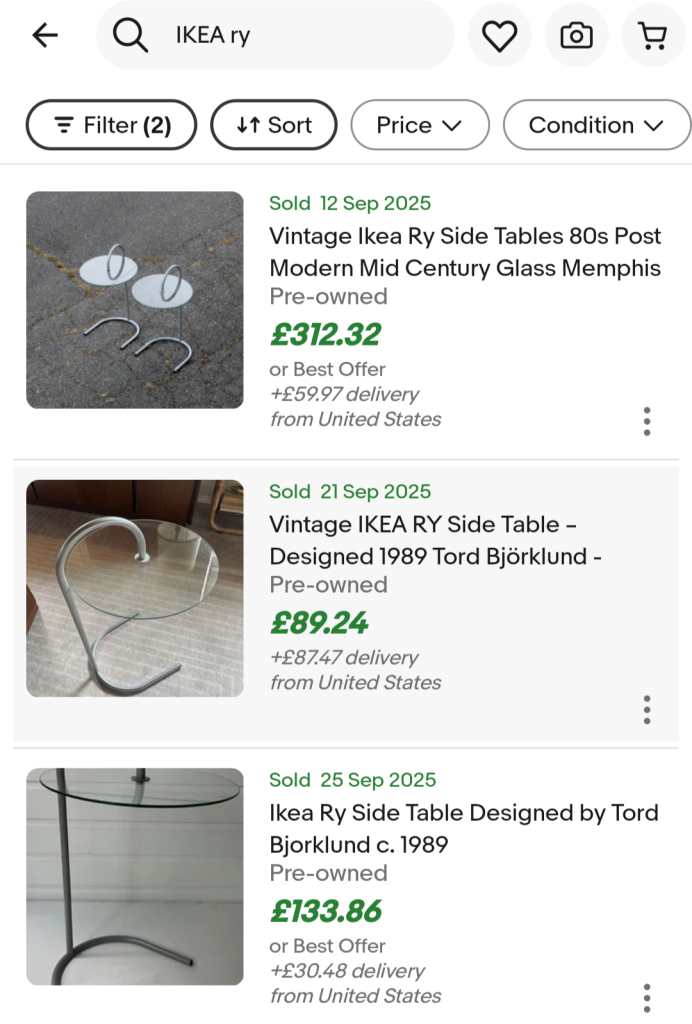Viewport: 692px width, 1024px height.
Task: Open "Vintage Ikea Ry Side Tables 80s" listing
Action: [465, 252]
